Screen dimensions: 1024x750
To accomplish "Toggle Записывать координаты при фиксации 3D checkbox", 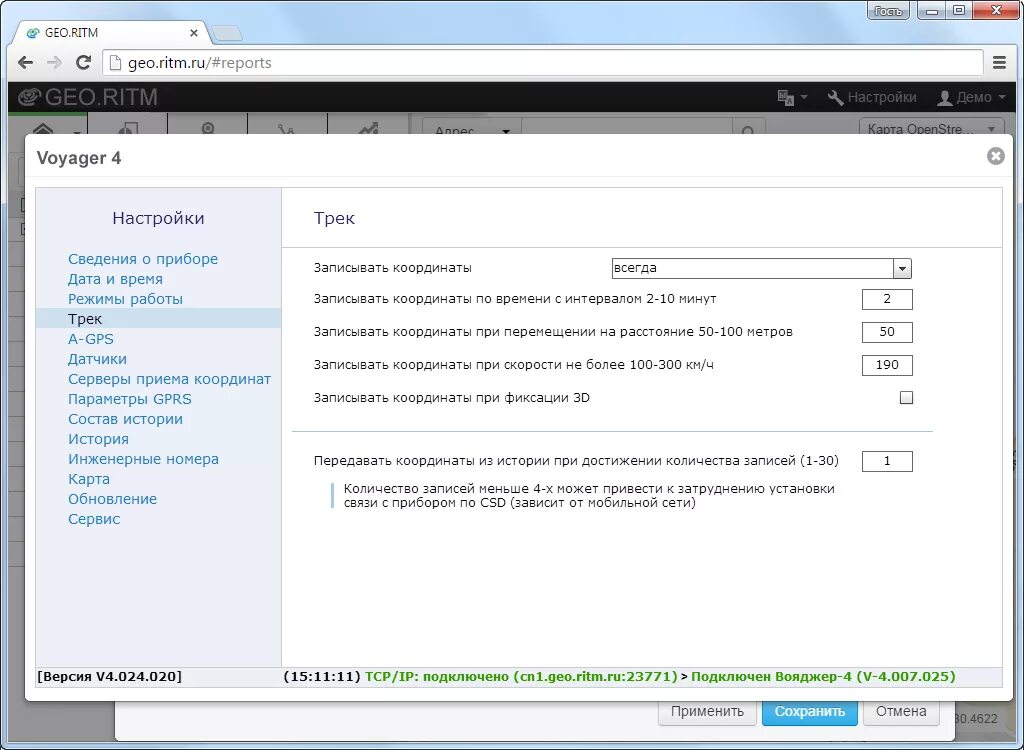I will click(906, 397).
